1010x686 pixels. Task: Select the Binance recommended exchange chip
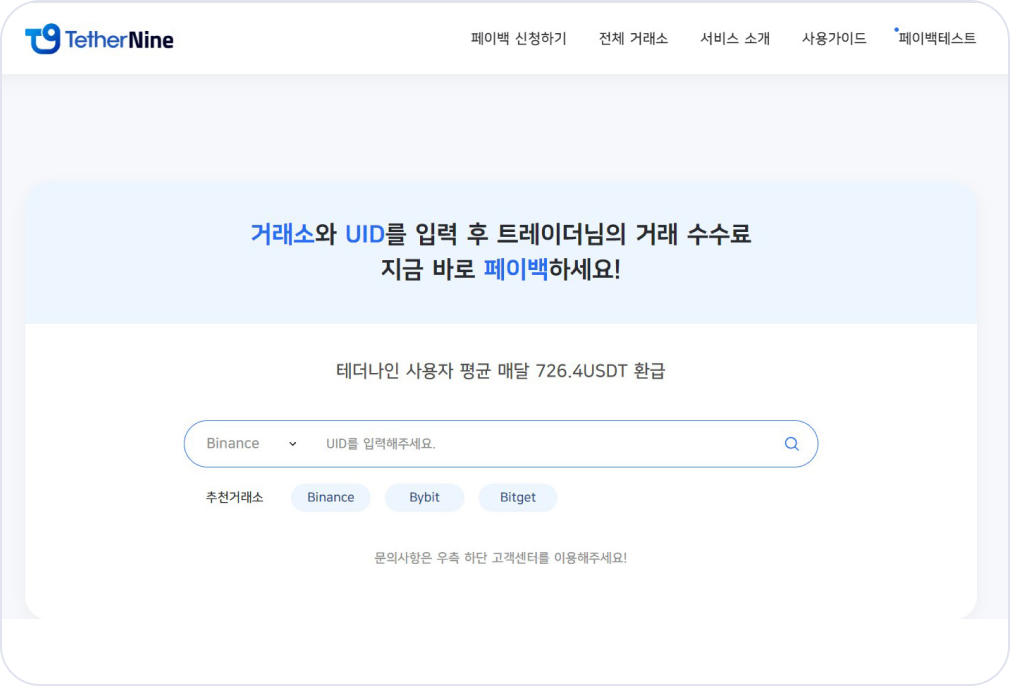click(330, 497)
